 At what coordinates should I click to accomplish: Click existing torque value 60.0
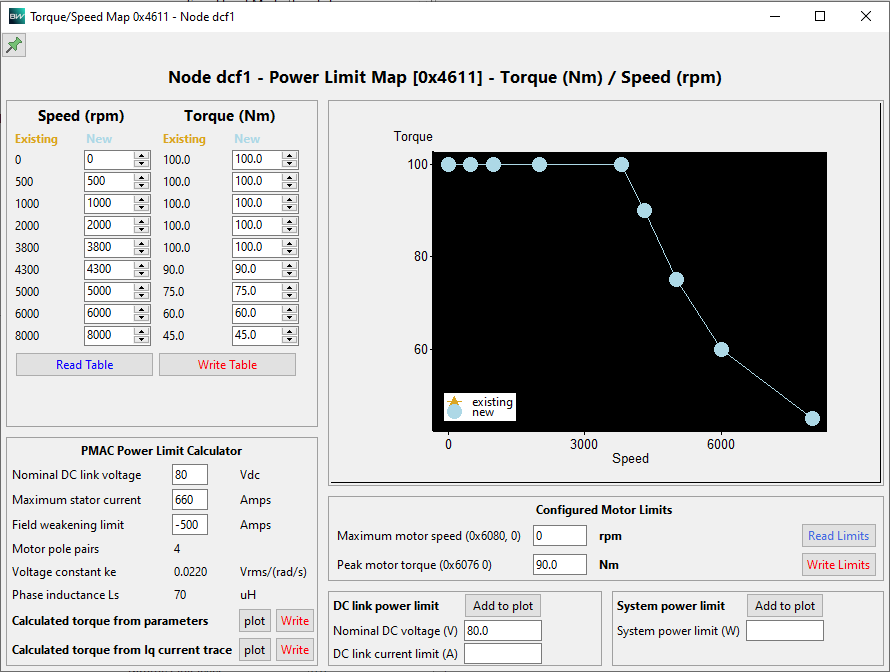pyautogui.click(x=174, y=313)
